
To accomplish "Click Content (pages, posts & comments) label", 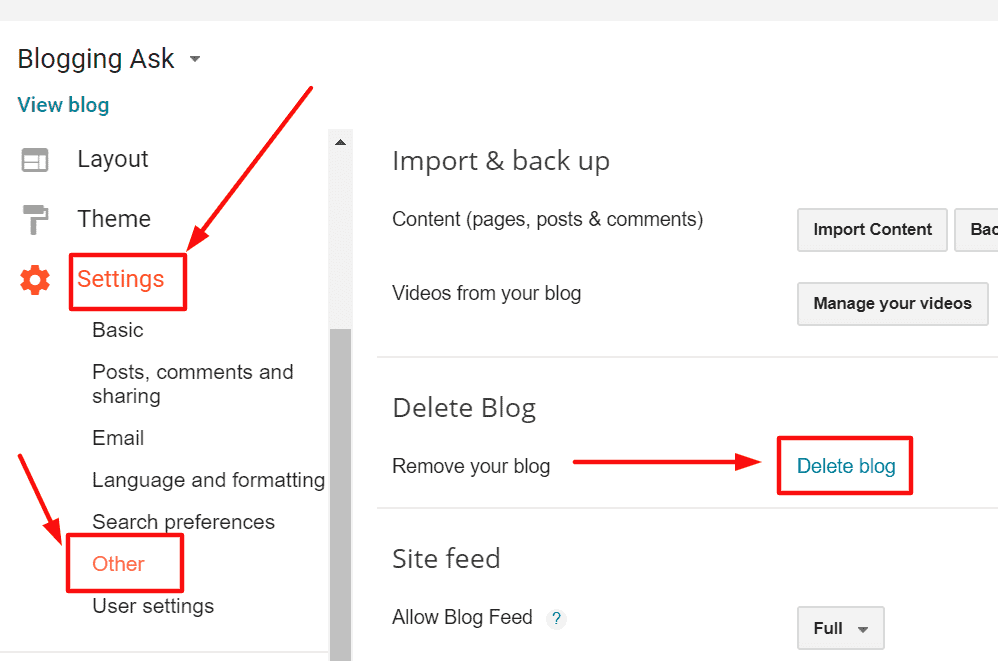I will point(547,219).
